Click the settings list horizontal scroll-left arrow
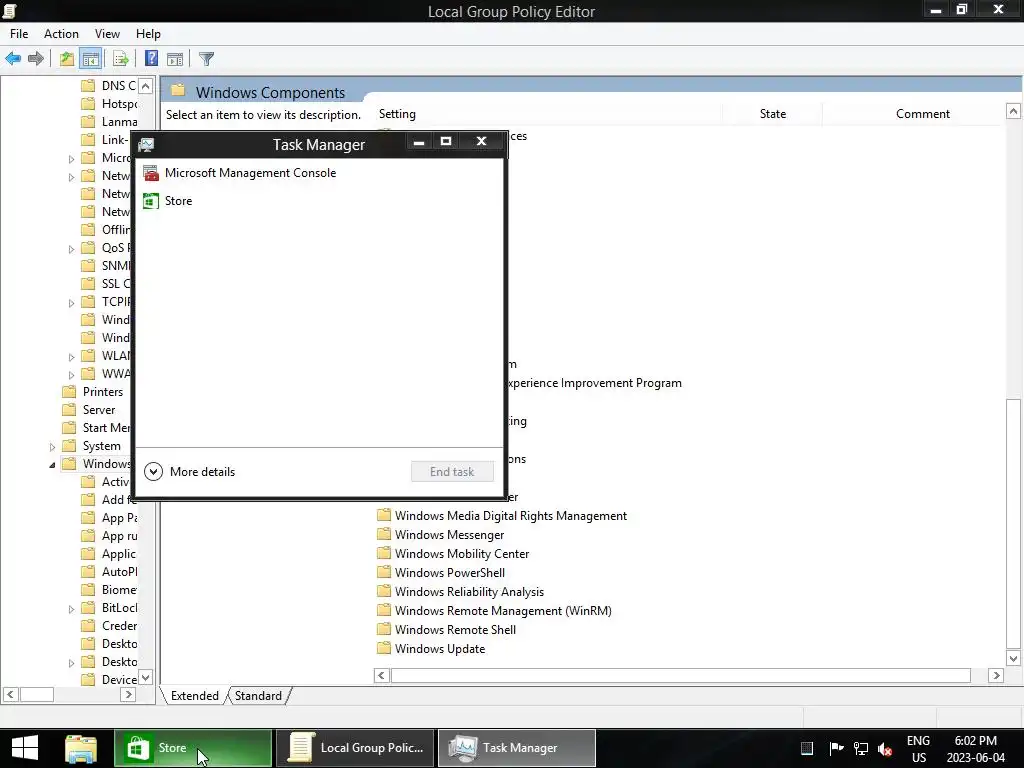The height and width of the screenshot is (768, 1024). 382,675
